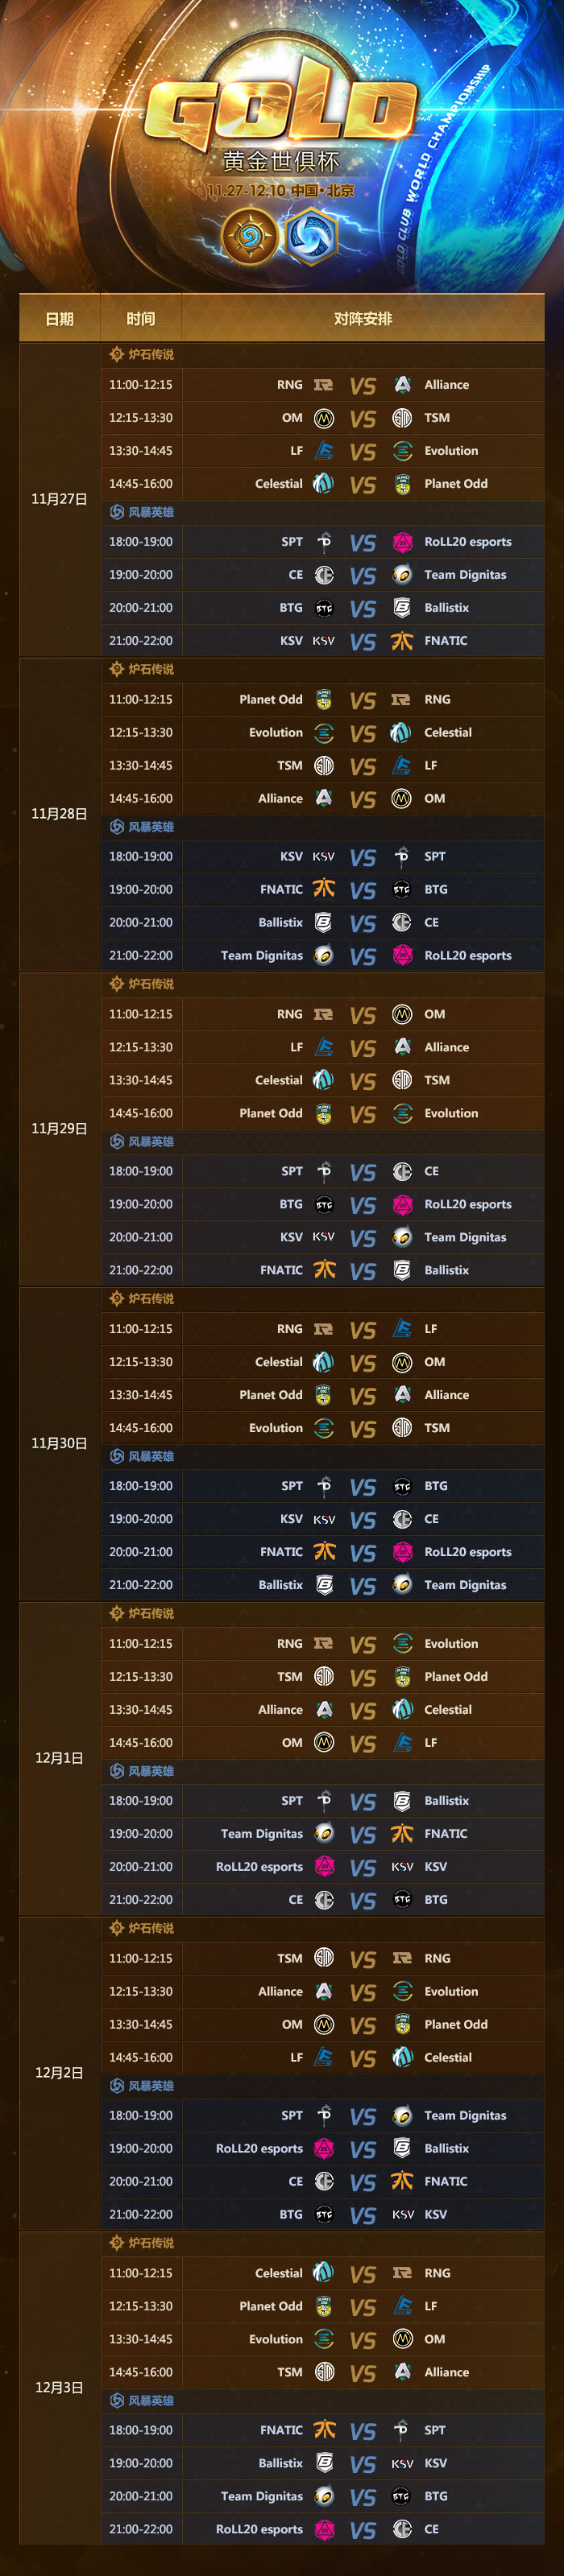This screenshot has width=564, height=2576.
Task: Click the 11月29日 date cell
Action: coord(59,1129)
